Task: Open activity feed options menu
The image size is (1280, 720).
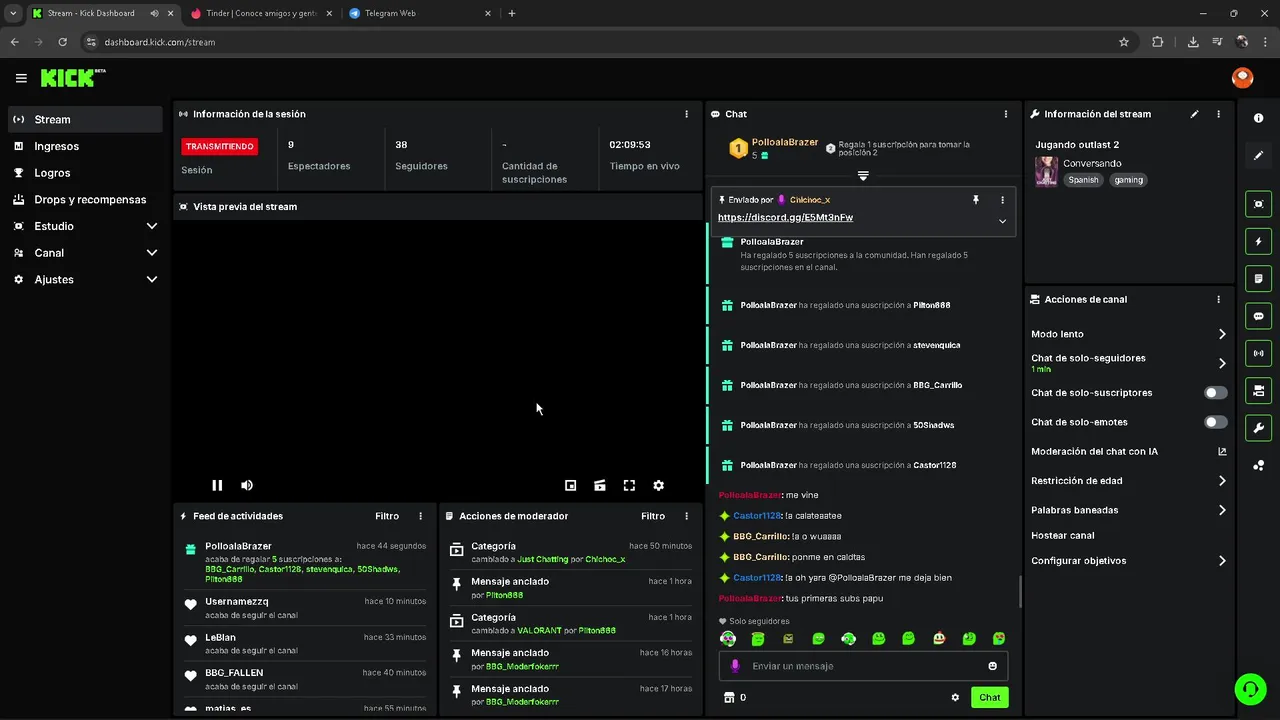Action: point(420,516)
